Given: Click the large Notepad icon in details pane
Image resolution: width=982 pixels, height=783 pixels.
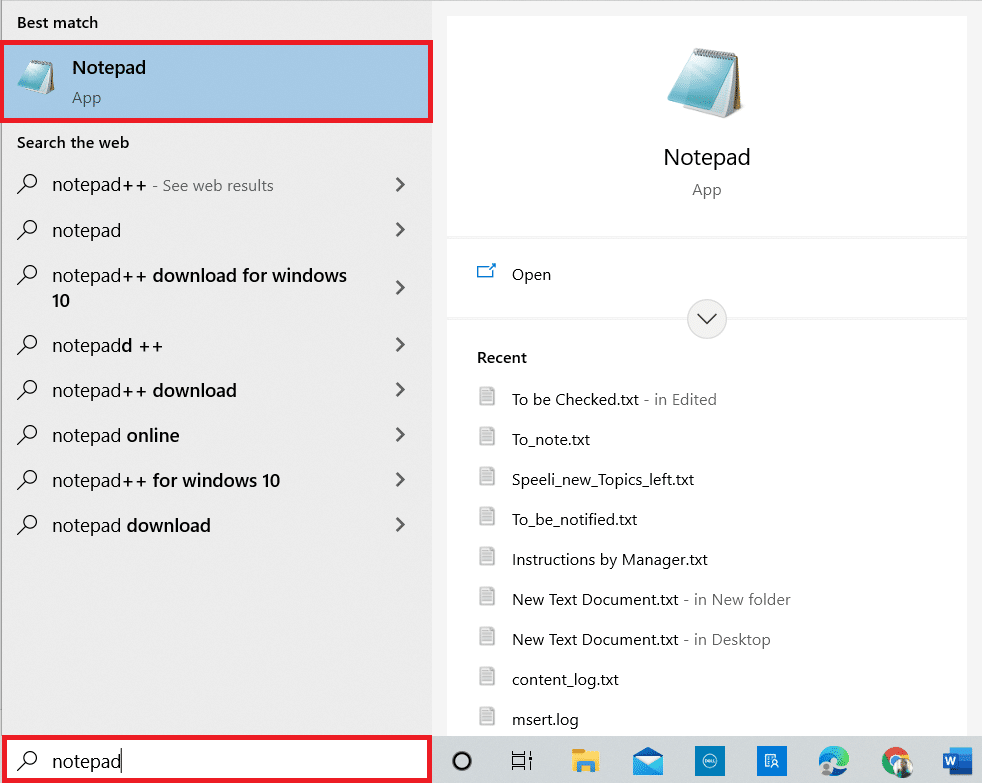Looking at the screenshot, I should coord(706,83).
